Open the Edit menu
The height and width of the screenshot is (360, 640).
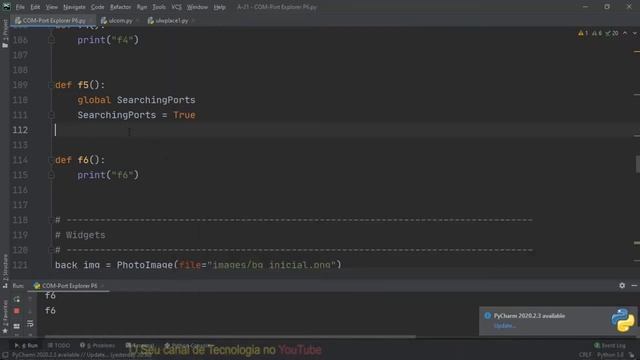[35, 7]
